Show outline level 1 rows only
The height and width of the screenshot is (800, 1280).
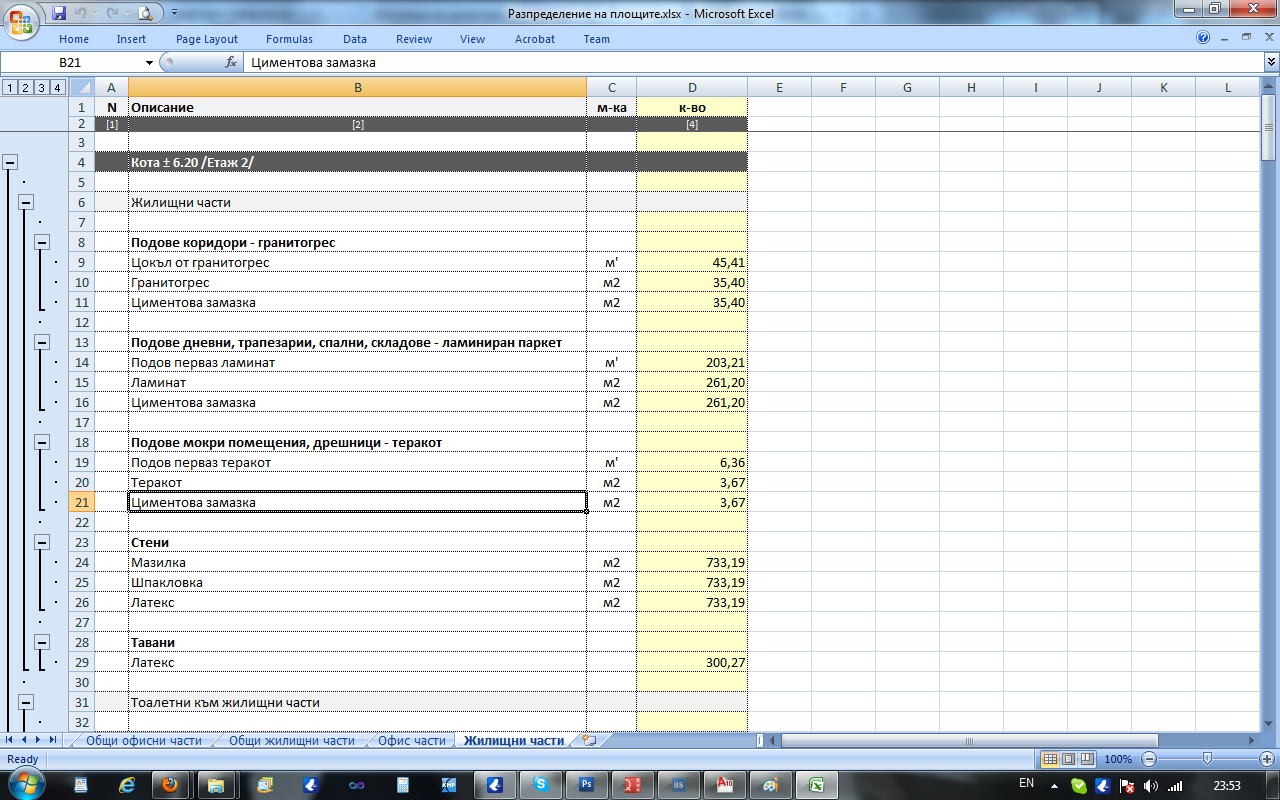click(x=9, y=87)
